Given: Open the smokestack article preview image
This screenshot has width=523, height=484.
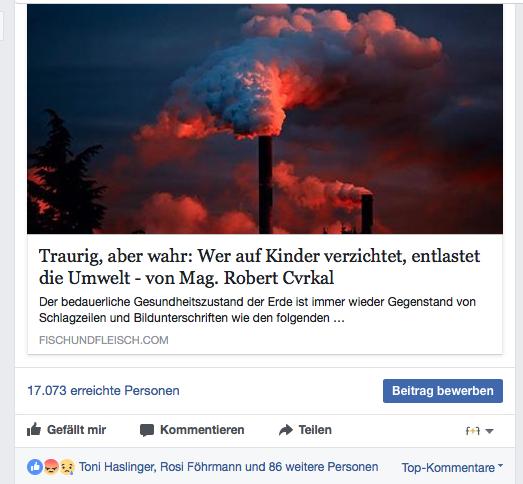Looking at the screenshot, I should click(265, 119).
